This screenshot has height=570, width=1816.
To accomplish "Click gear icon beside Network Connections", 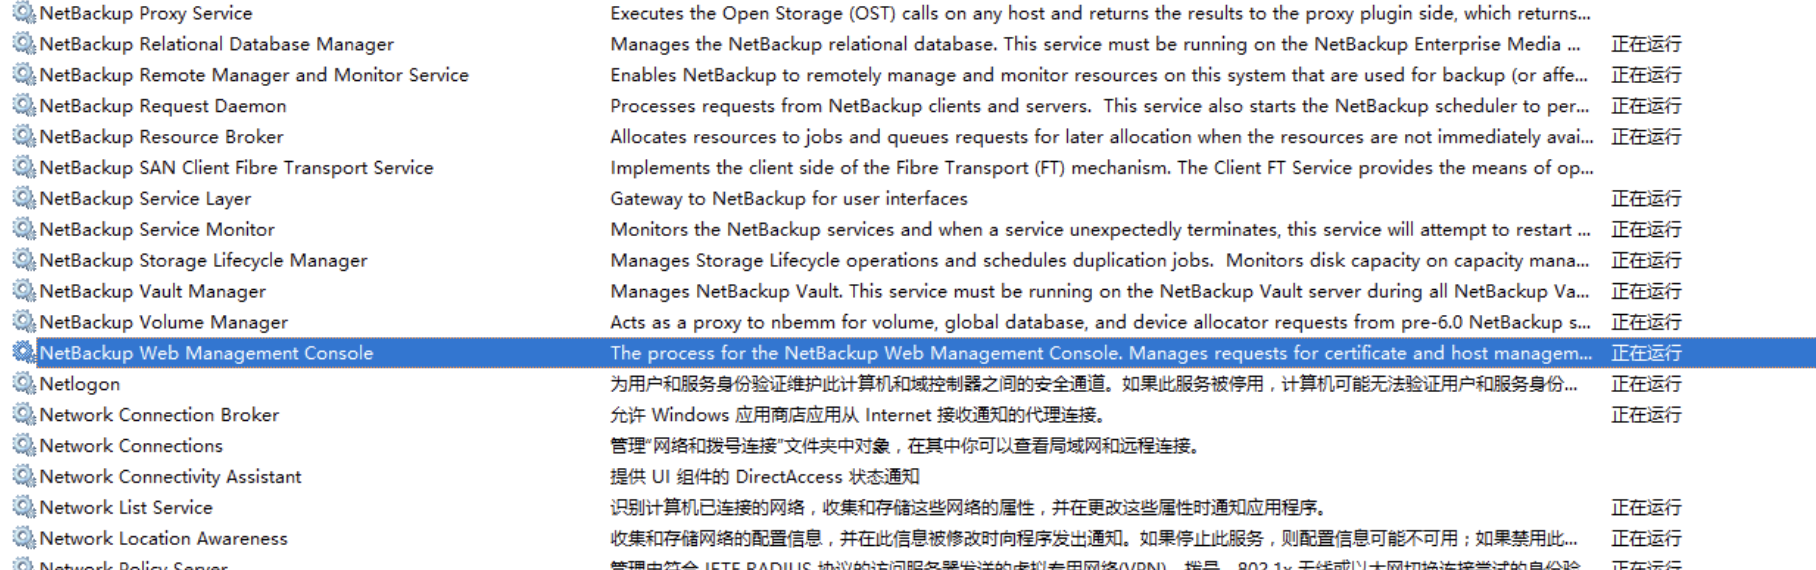I will (23, 446).
